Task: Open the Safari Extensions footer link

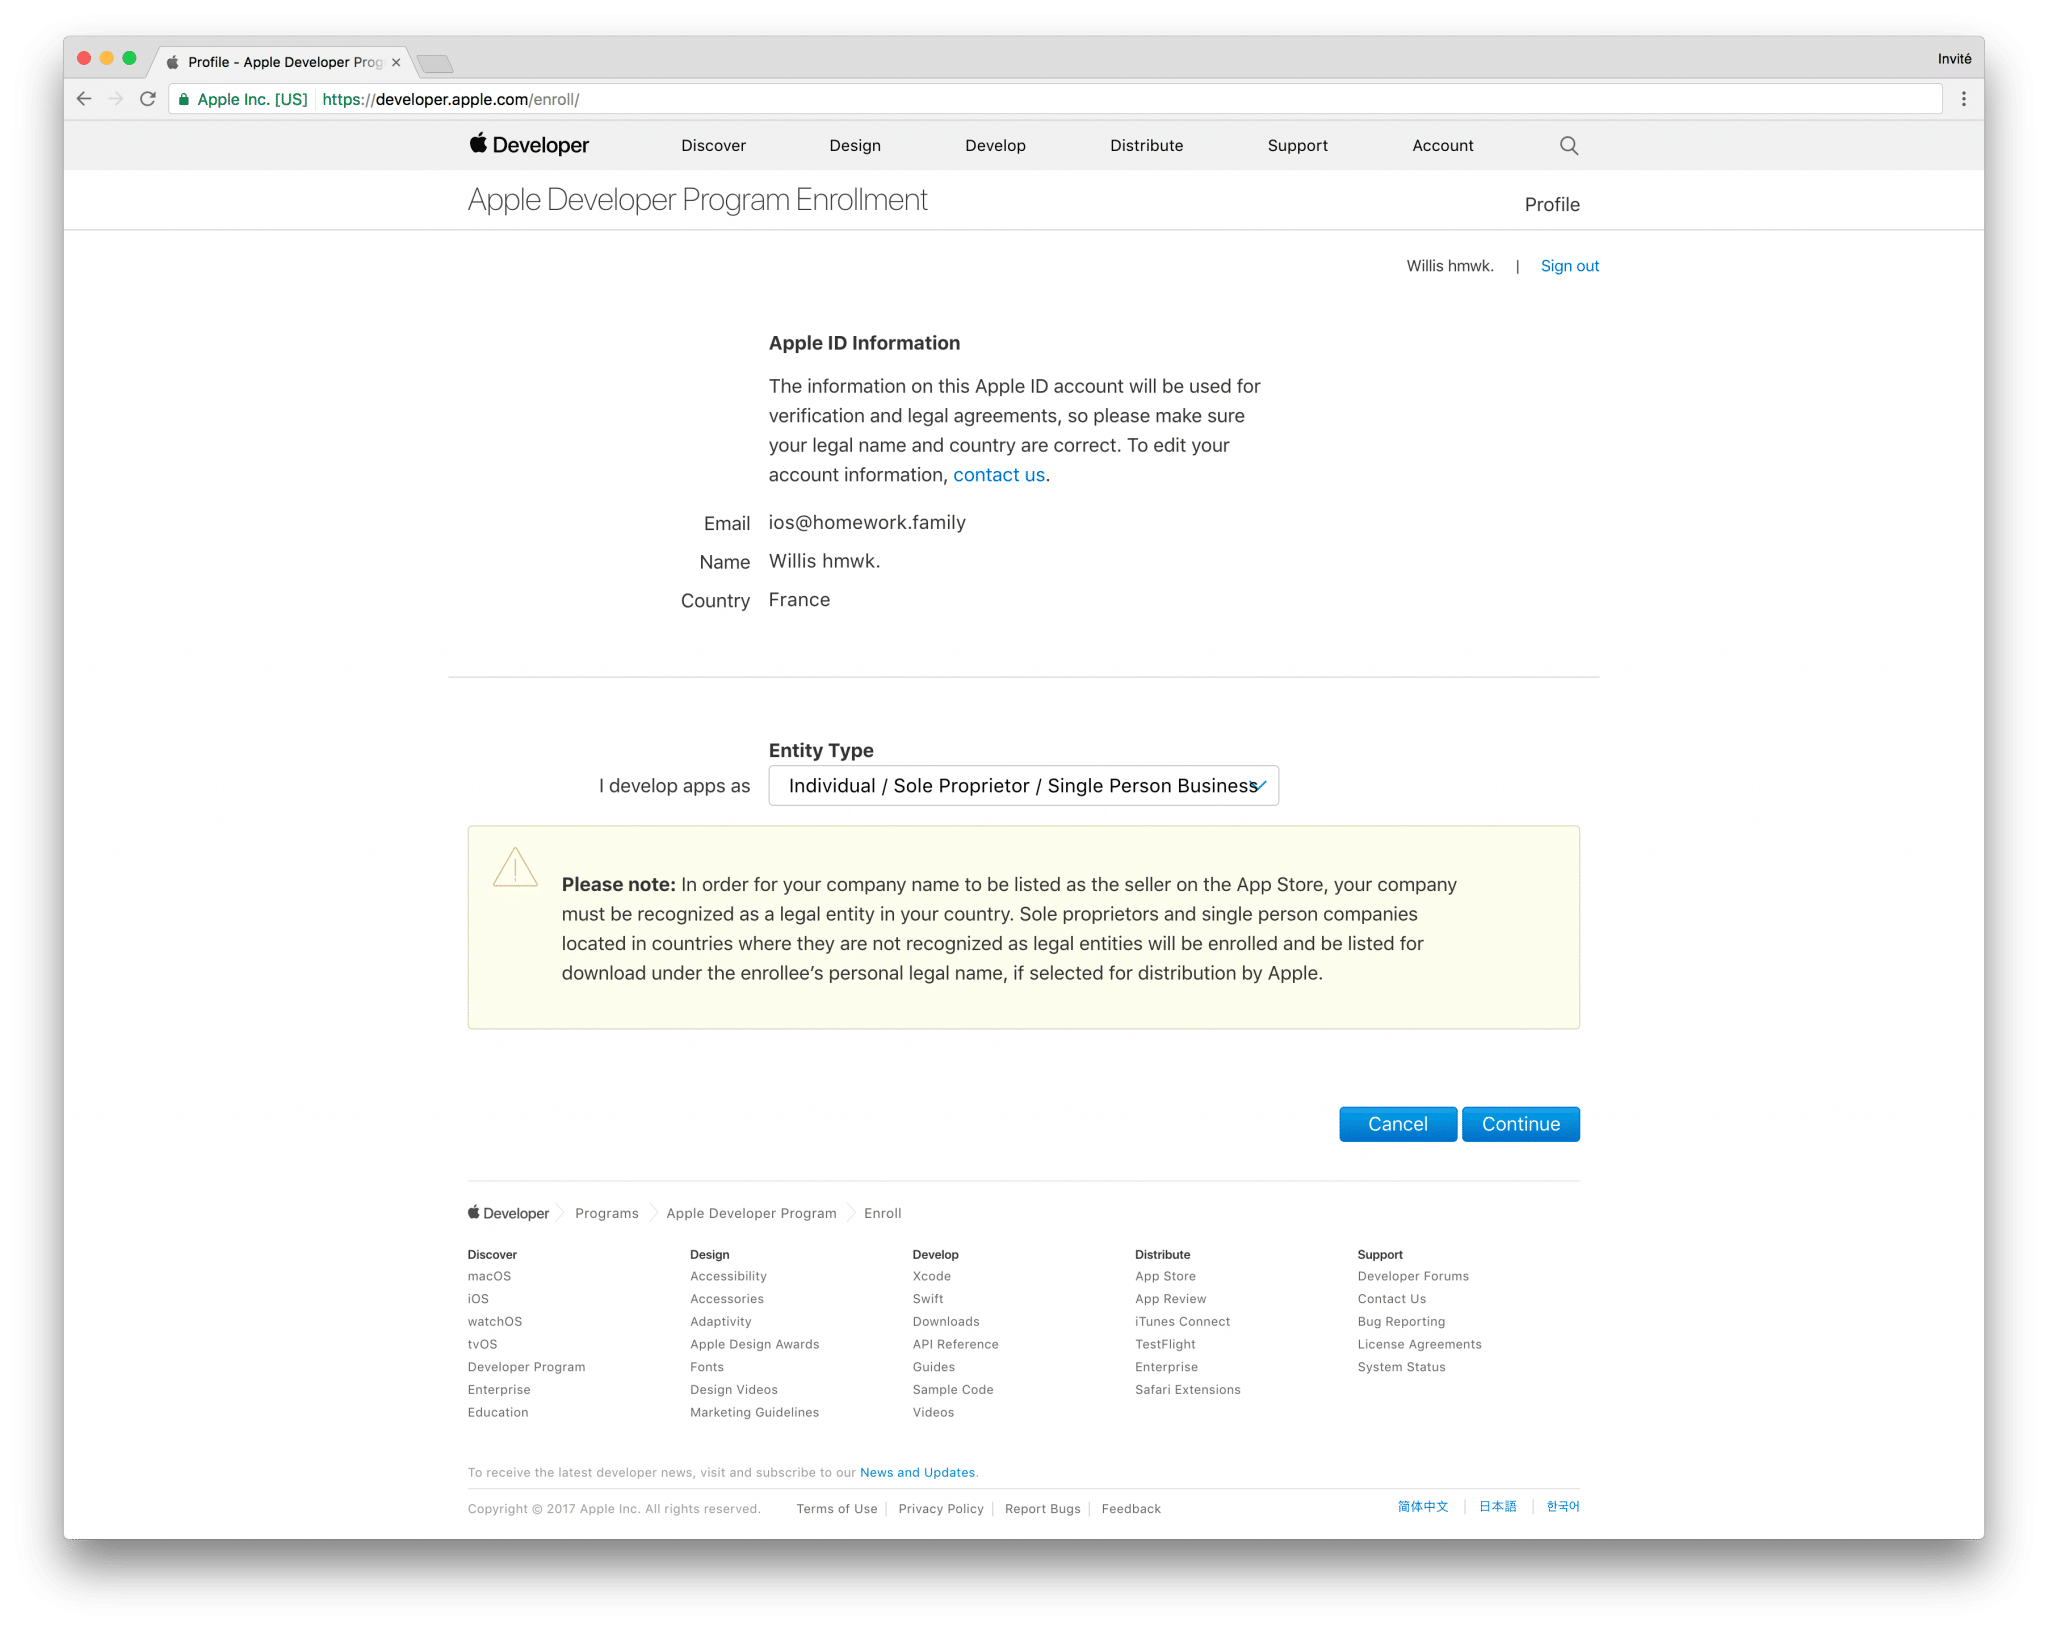Action: (x=1187, y=1390)
